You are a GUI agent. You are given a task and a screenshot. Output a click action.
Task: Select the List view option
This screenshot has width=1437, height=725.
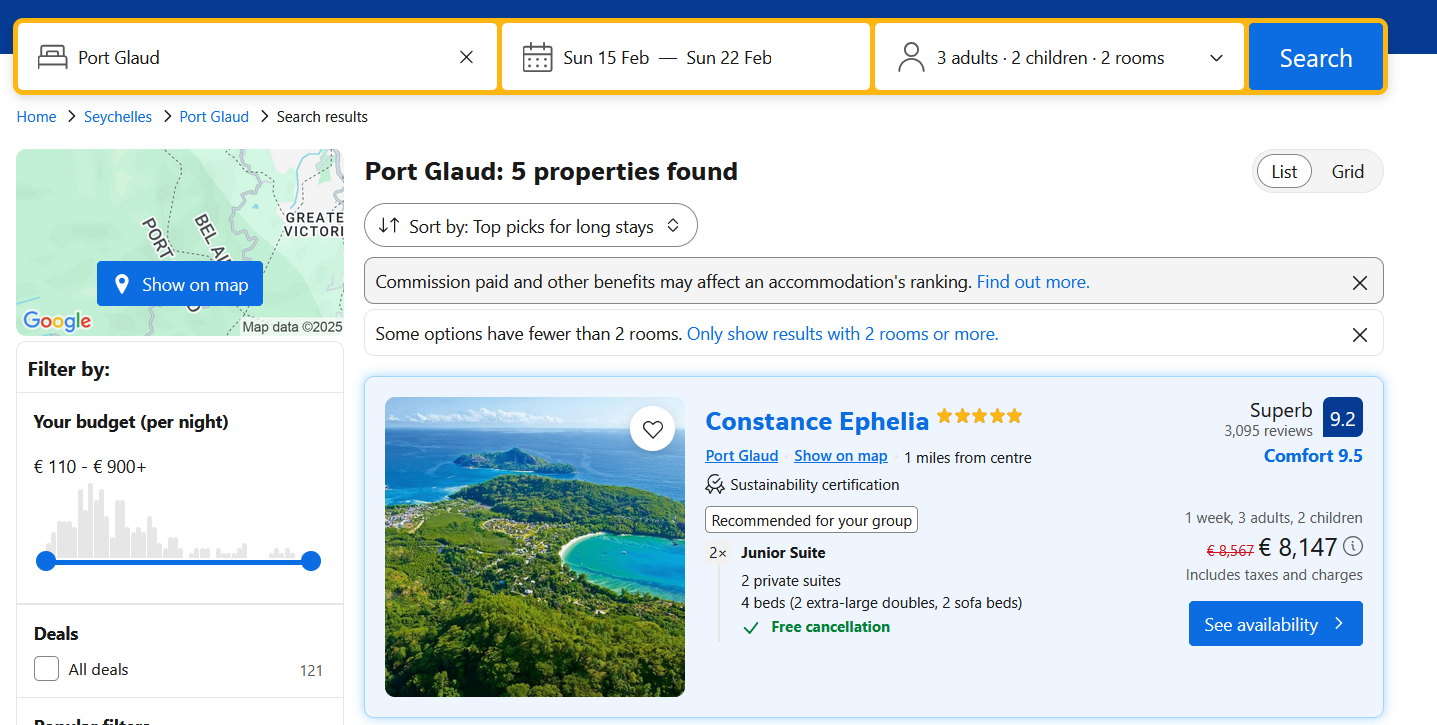pyautogui.click(x=1284, y=172)
